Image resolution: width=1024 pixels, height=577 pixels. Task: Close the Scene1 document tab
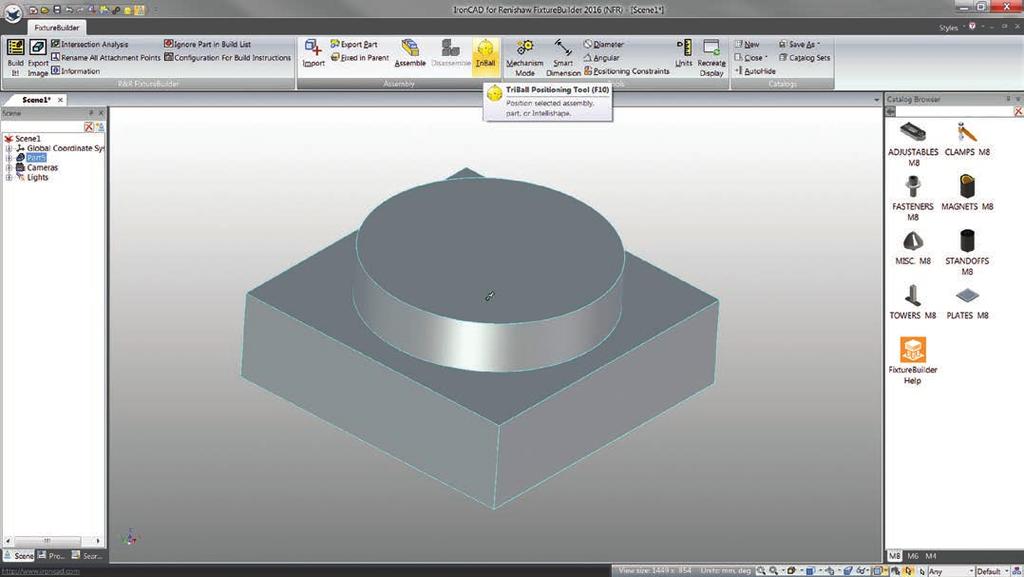(61, 100)
